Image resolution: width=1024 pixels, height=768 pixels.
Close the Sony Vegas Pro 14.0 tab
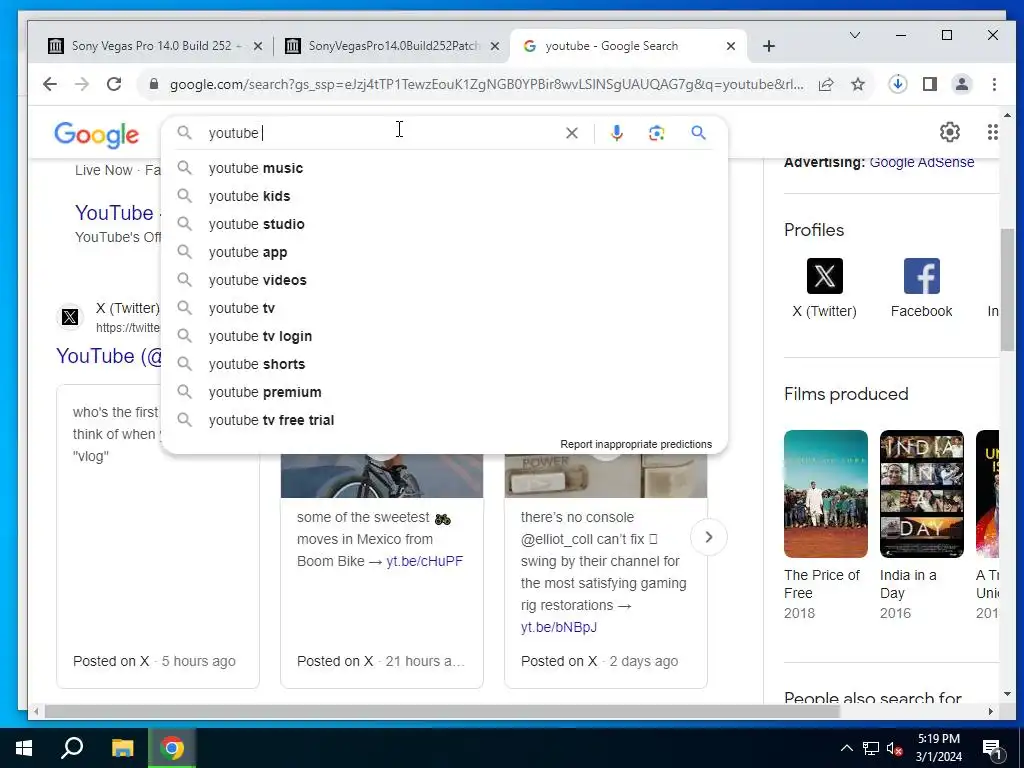coord(258,46)
